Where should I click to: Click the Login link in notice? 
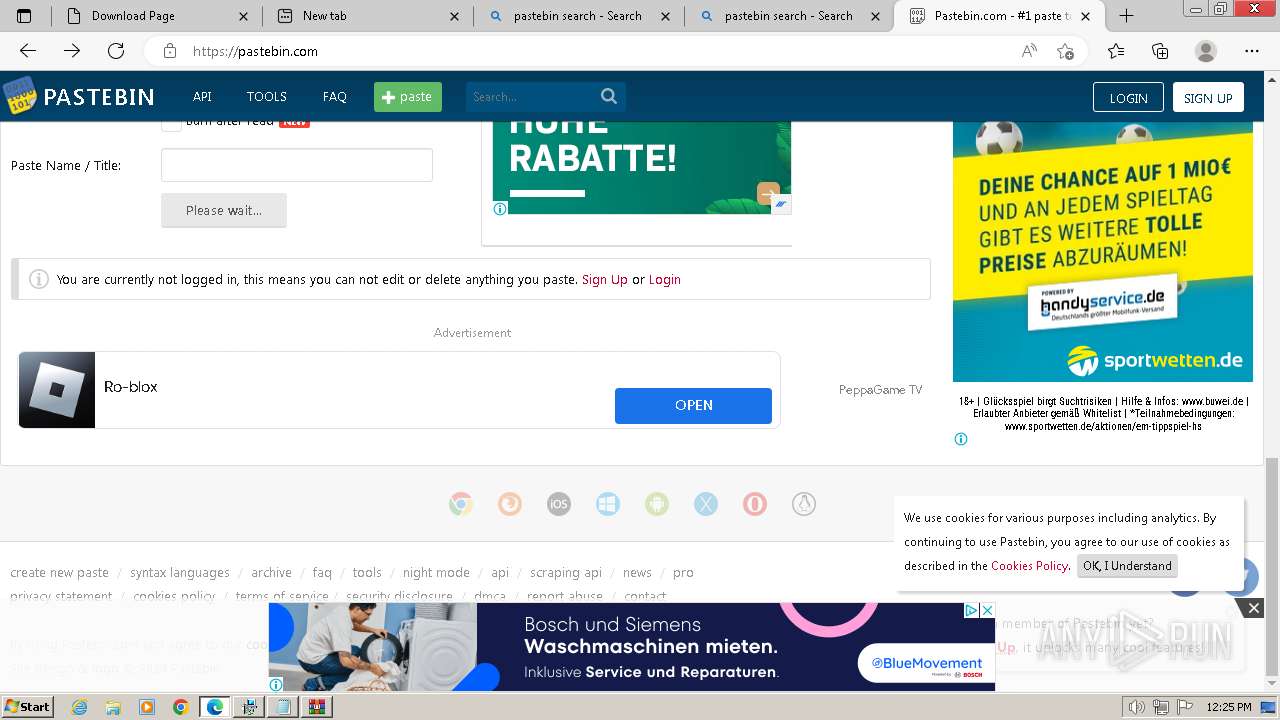pos(665,280)
